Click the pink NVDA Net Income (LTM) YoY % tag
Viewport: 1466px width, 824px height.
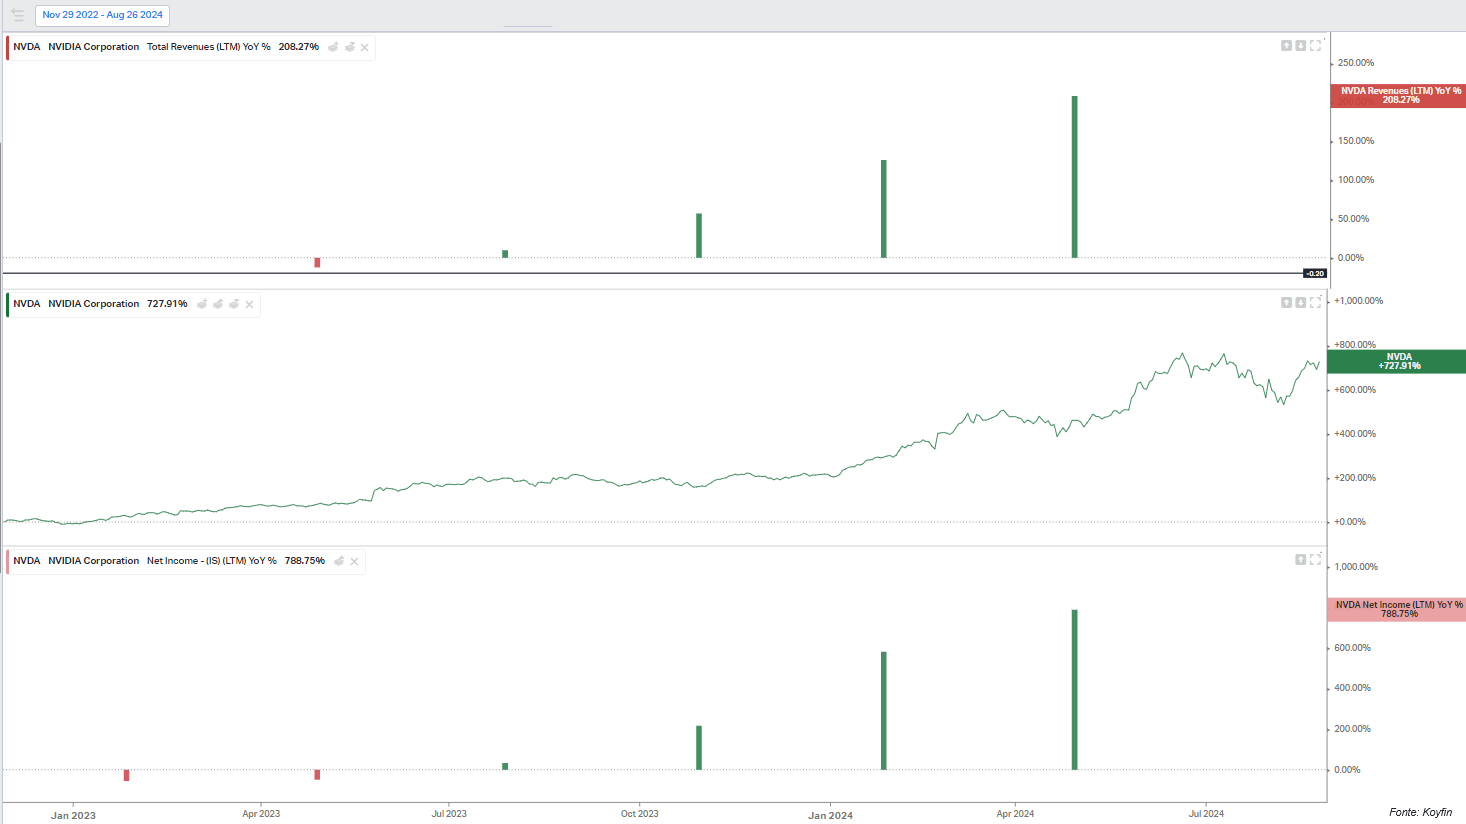[x=1397, y=609]
